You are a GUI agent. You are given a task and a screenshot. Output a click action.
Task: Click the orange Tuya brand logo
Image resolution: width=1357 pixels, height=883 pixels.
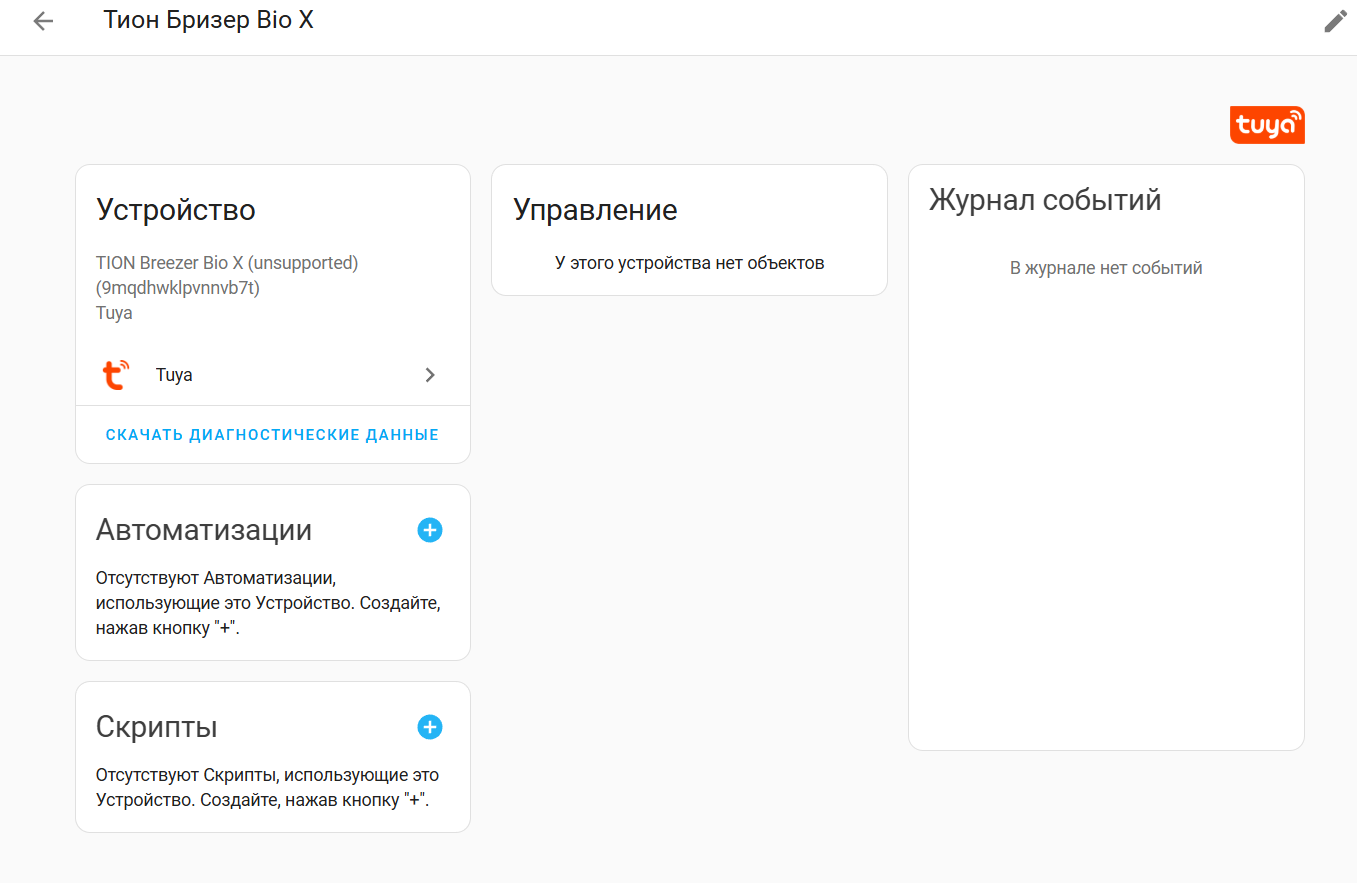[x=1267, y=125]
